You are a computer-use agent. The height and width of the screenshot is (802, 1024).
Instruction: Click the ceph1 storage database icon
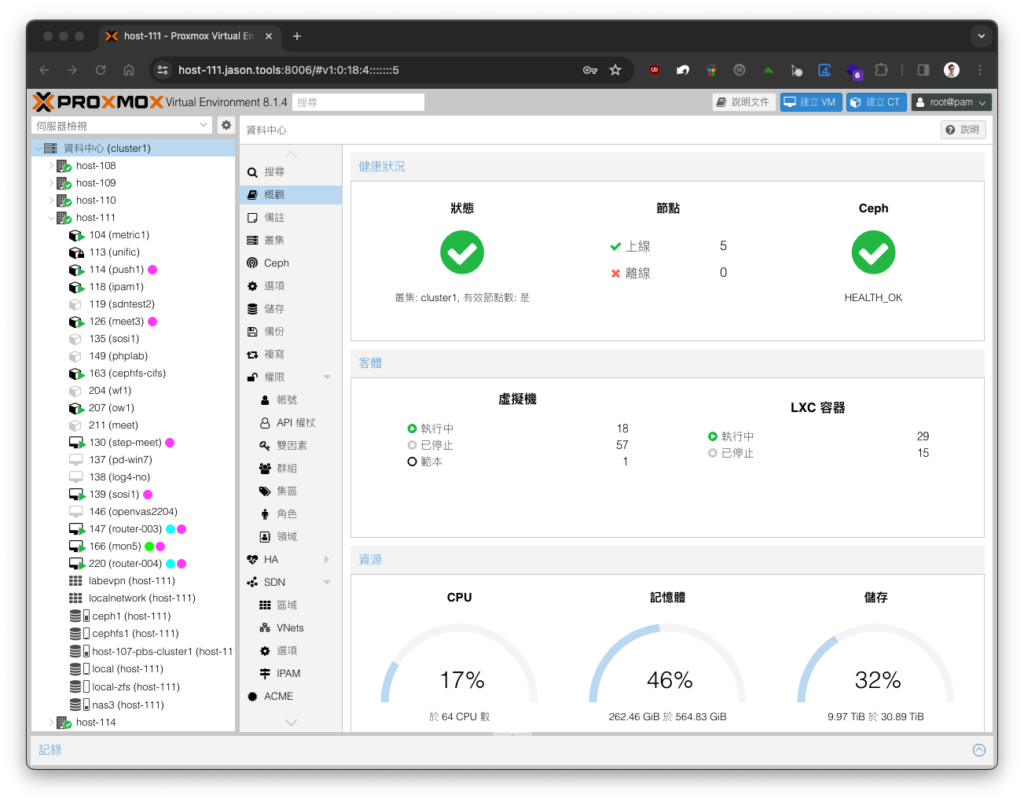coord(76,616)
